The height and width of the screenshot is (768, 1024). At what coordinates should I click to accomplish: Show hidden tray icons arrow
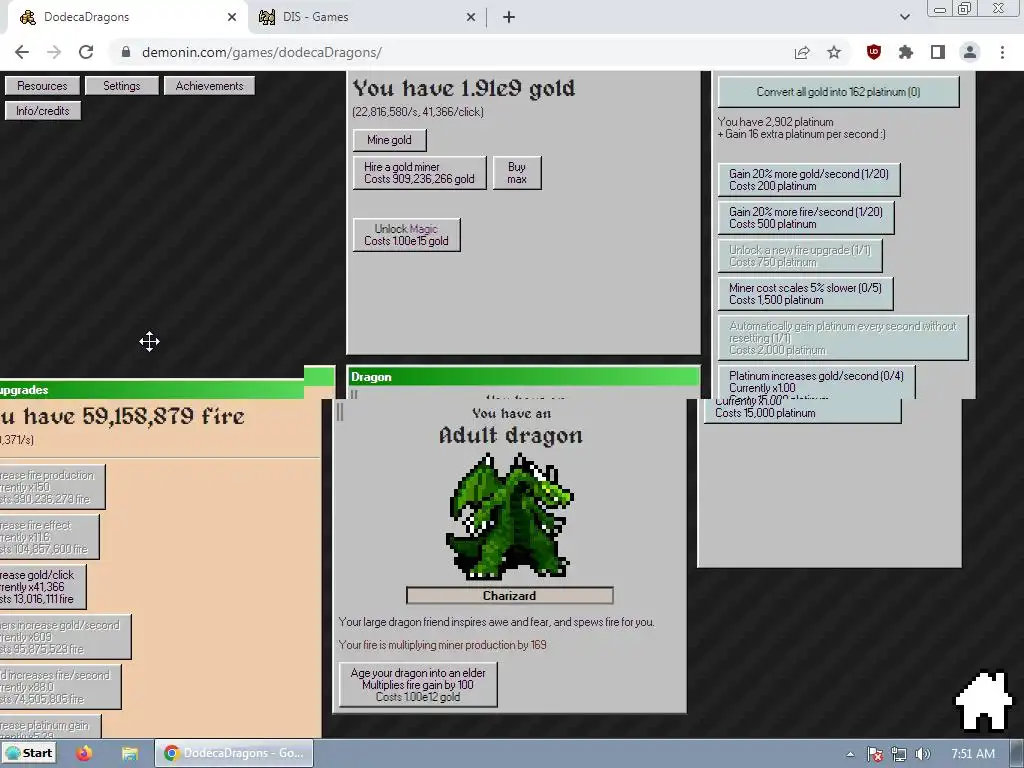tap(850, 754)
